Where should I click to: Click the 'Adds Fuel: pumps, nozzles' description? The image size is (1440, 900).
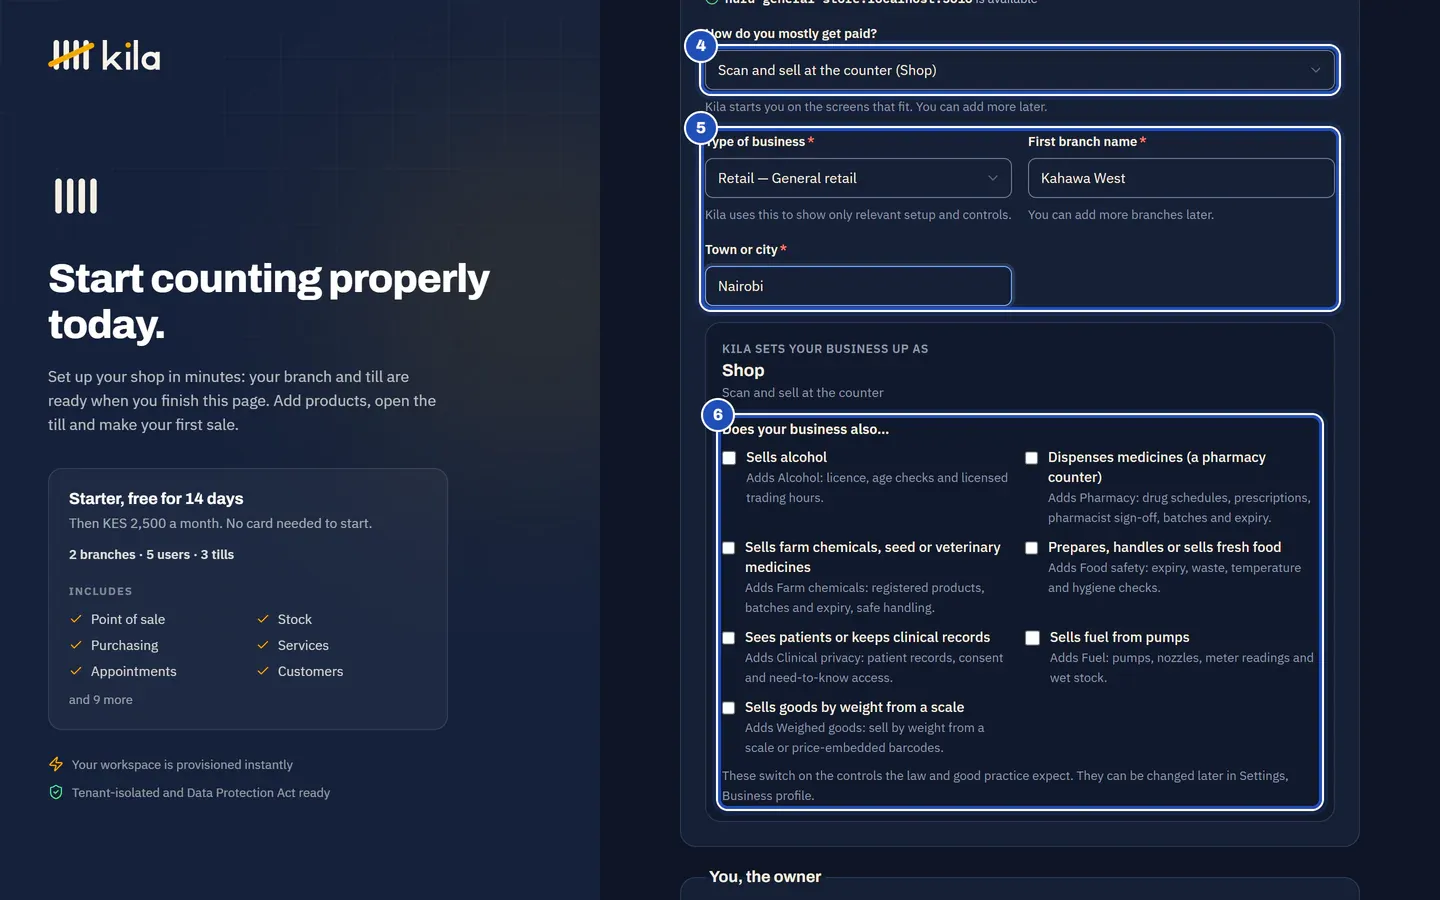(1182, 668)
